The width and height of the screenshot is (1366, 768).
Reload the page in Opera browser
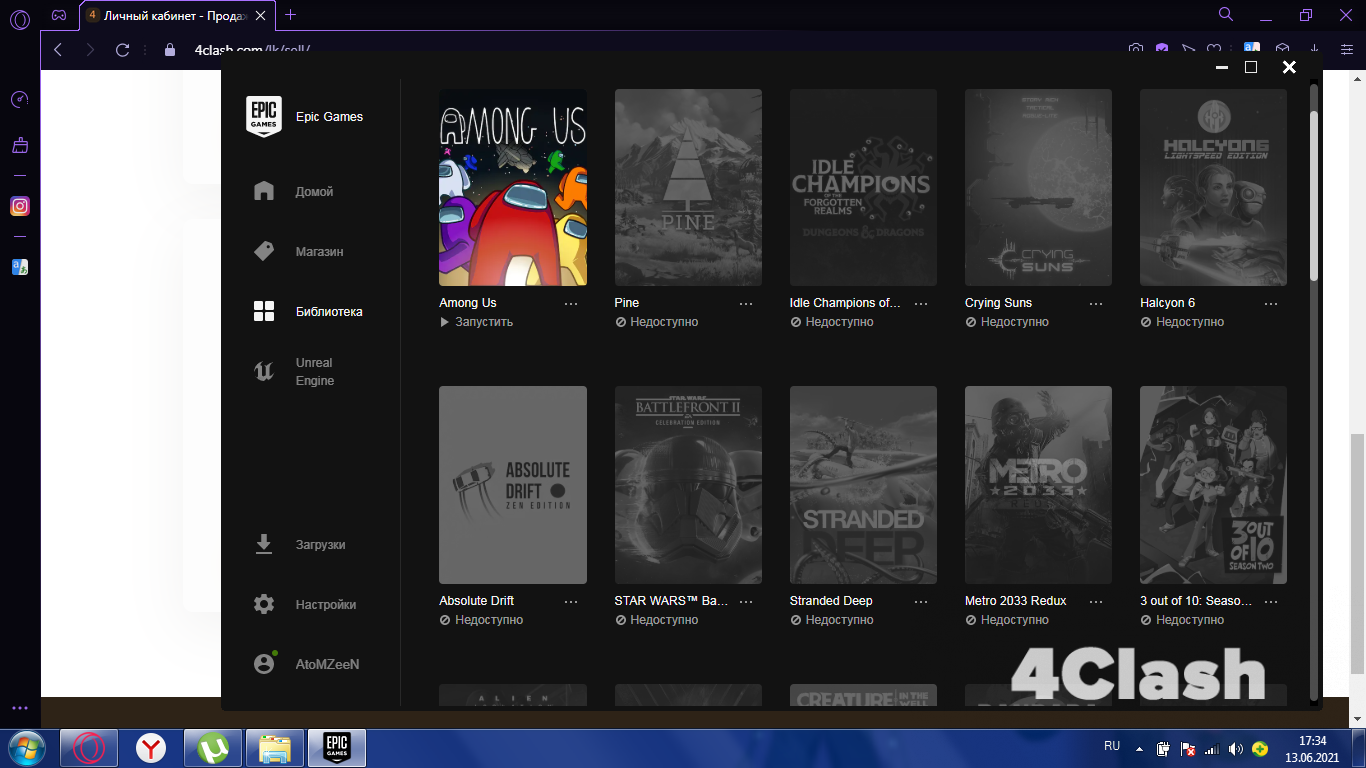[123, 50]
